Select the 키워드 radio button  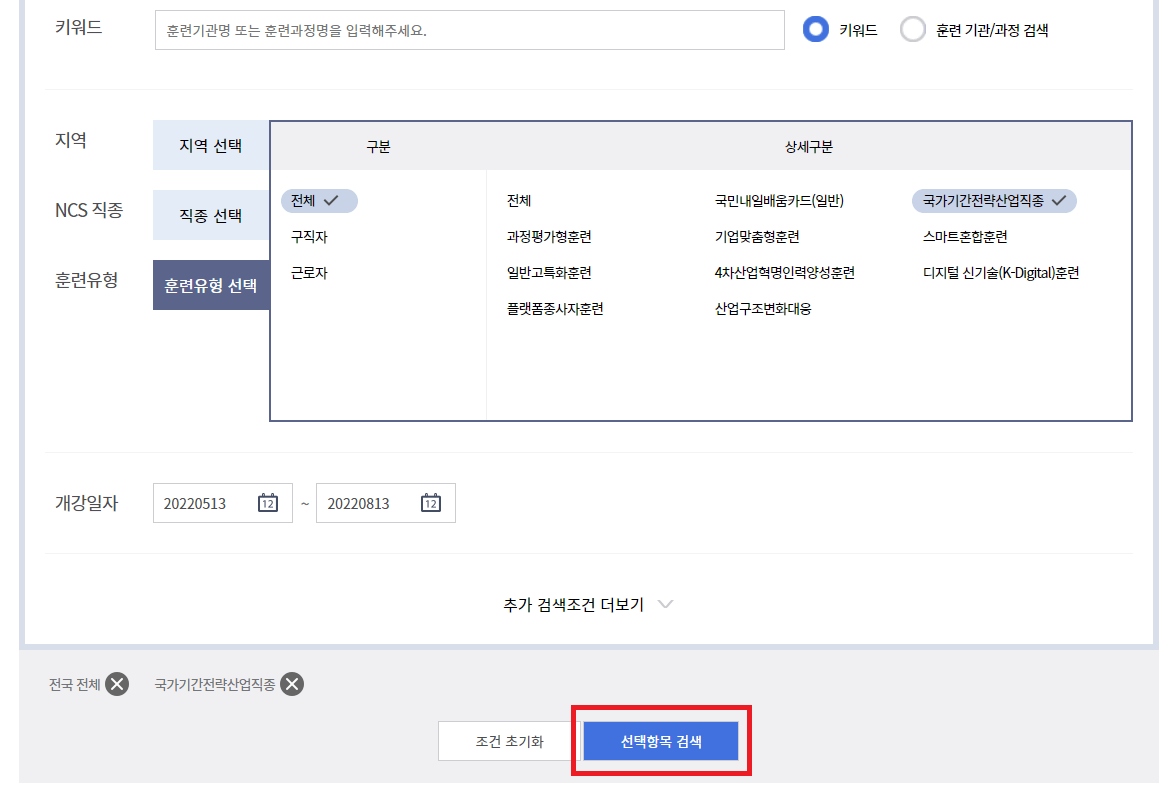pyautogui.click(x=816, y=29)
